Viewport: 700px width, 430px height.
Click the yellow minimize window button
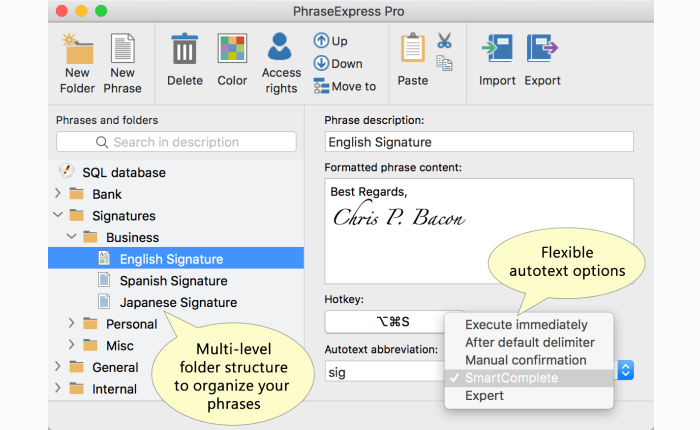[81, 11]
